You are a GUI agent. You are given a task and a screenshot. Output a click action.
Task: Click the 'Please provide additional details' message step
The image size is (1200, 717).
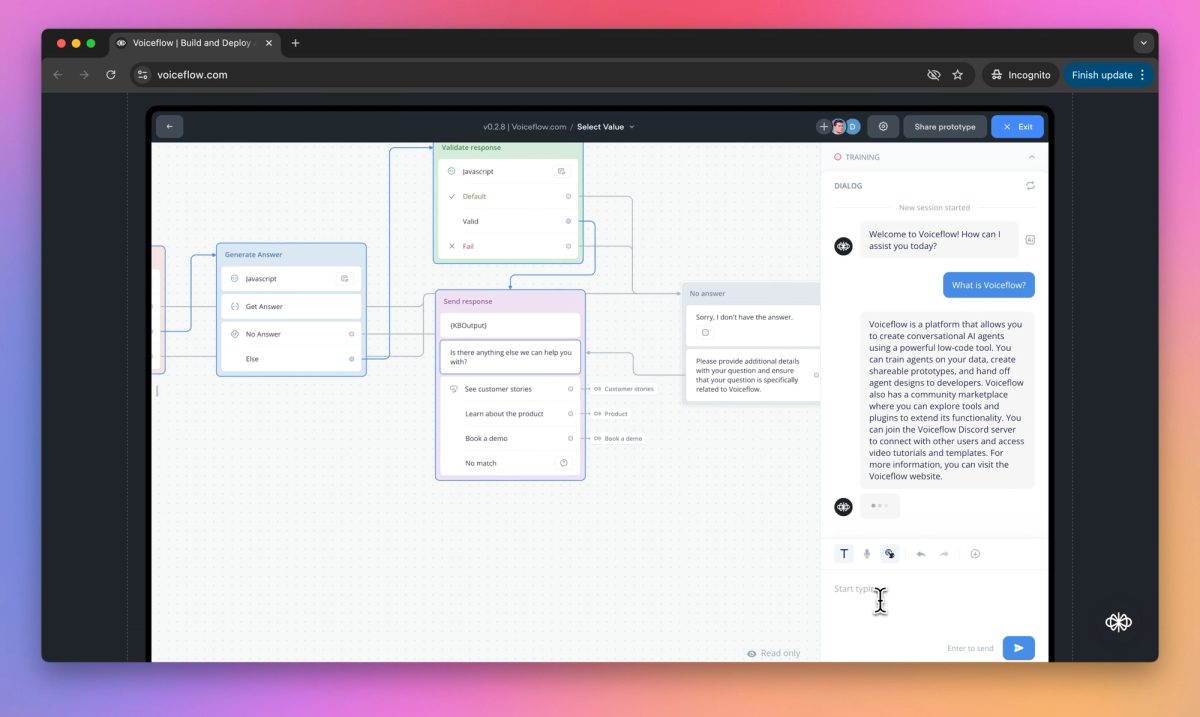(x=753, y=375)
